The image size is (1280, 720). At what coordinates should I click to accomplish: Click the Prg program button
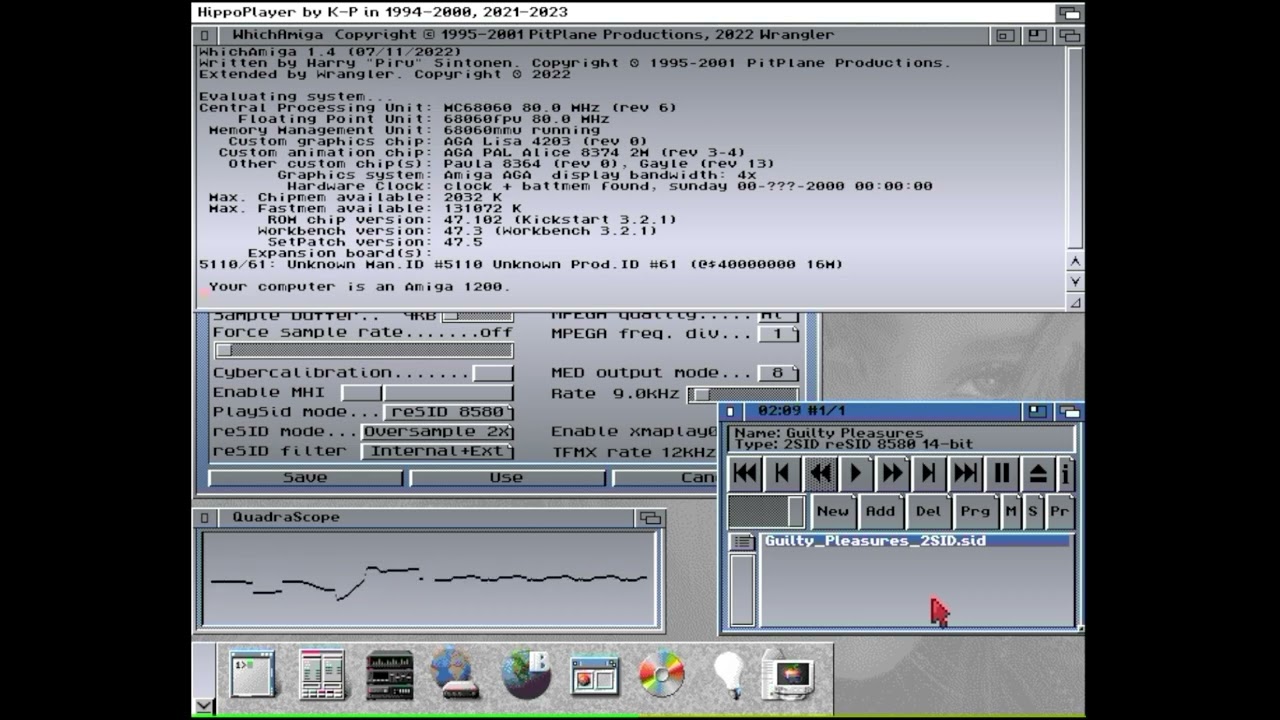coord(975,511)
